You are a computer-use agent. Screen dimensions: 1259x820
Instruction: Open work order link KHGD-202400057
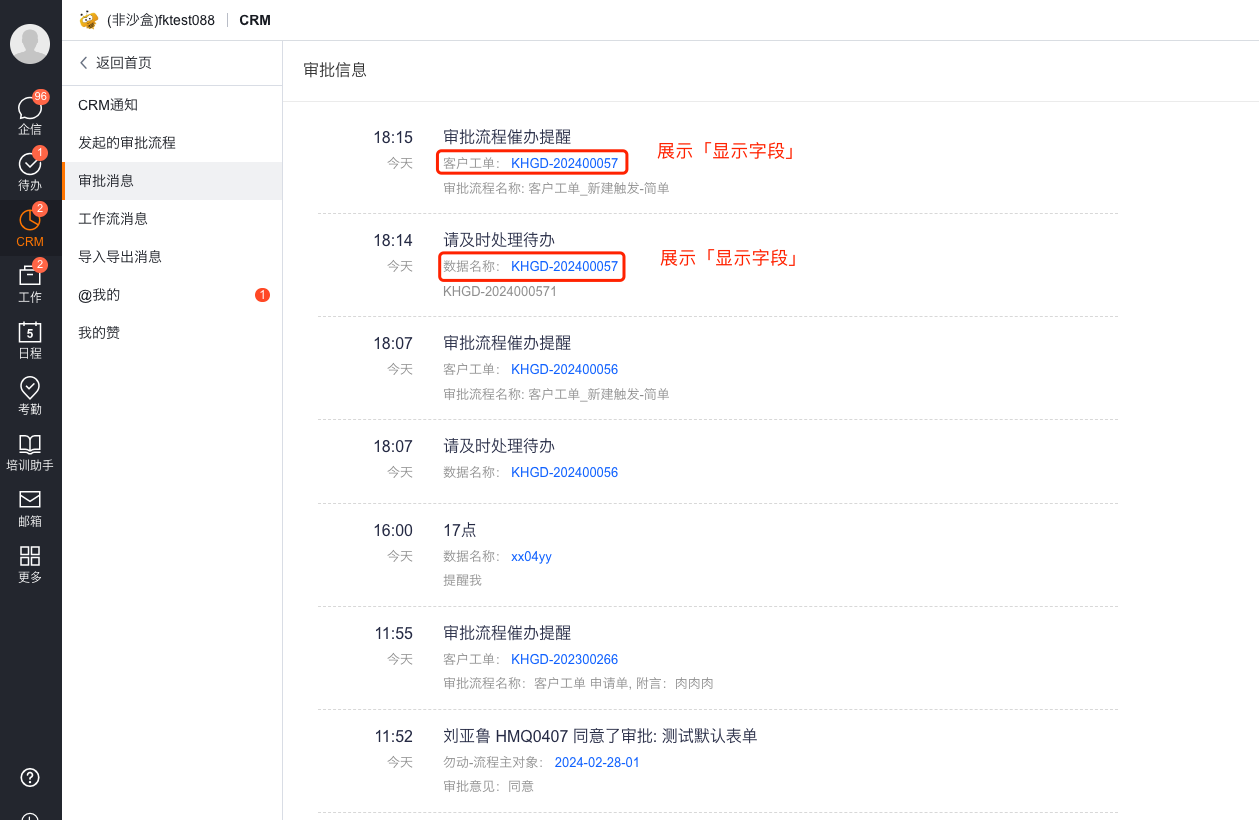(x=564, y=161)
